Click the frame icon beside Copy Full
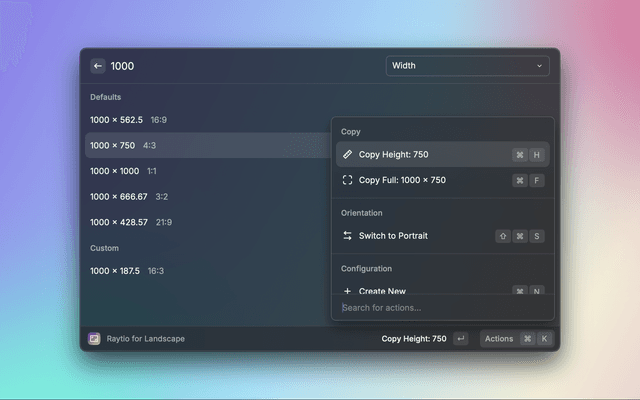The height and width of the screenshot is (400, 640). (x=347, y=181)
